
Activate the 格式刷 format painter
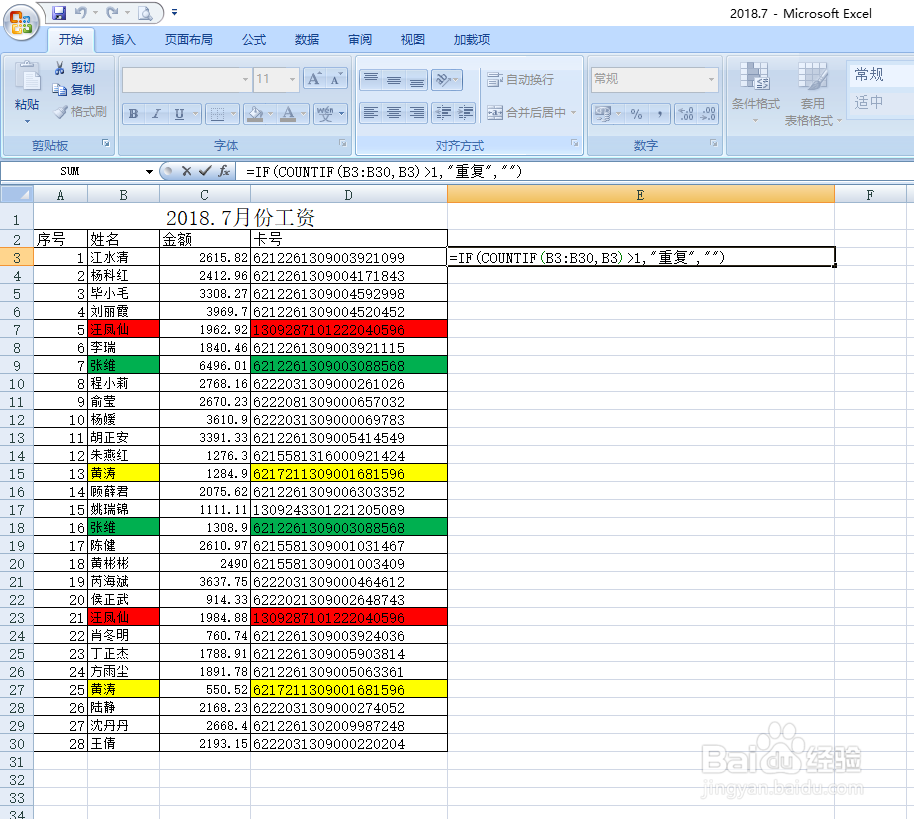80,111
